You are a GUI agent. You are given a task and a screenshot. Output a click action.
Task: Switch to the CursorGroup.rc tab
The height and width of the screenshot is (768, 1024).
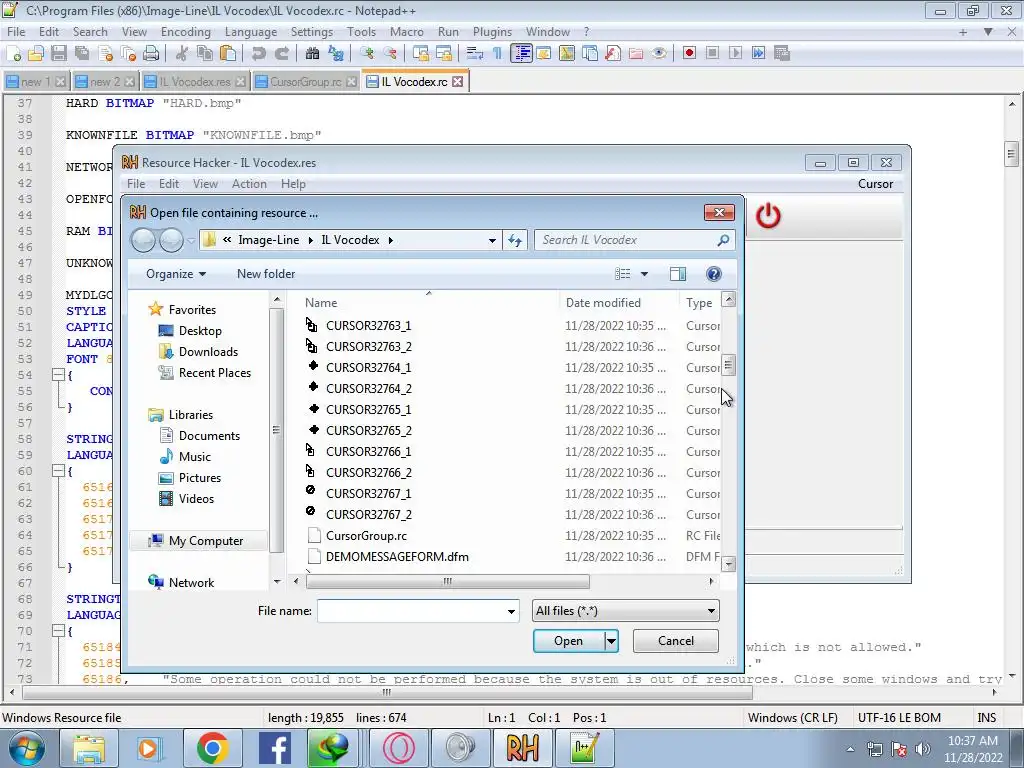click(305, 82)
